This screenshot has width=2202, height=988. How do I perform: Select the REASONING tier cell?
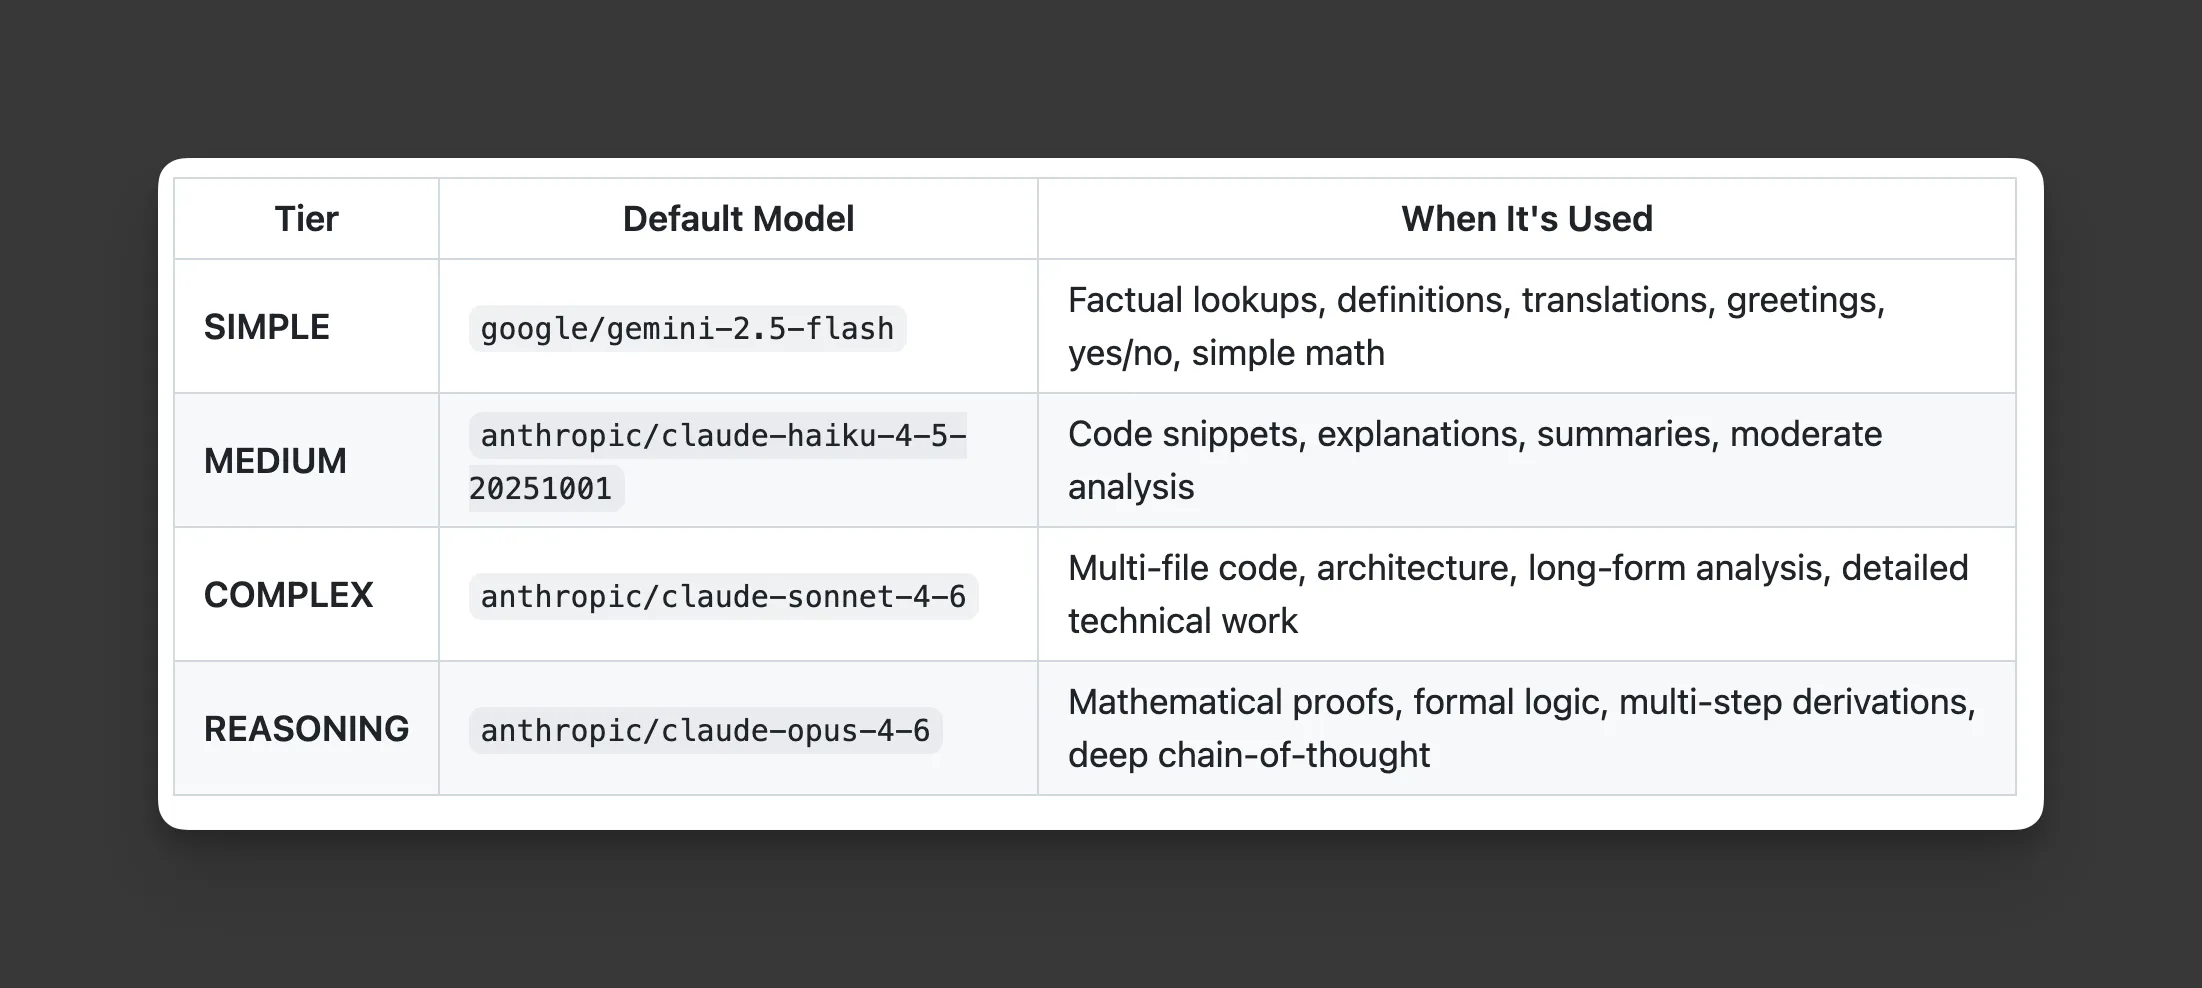click(x=306, y=729)
